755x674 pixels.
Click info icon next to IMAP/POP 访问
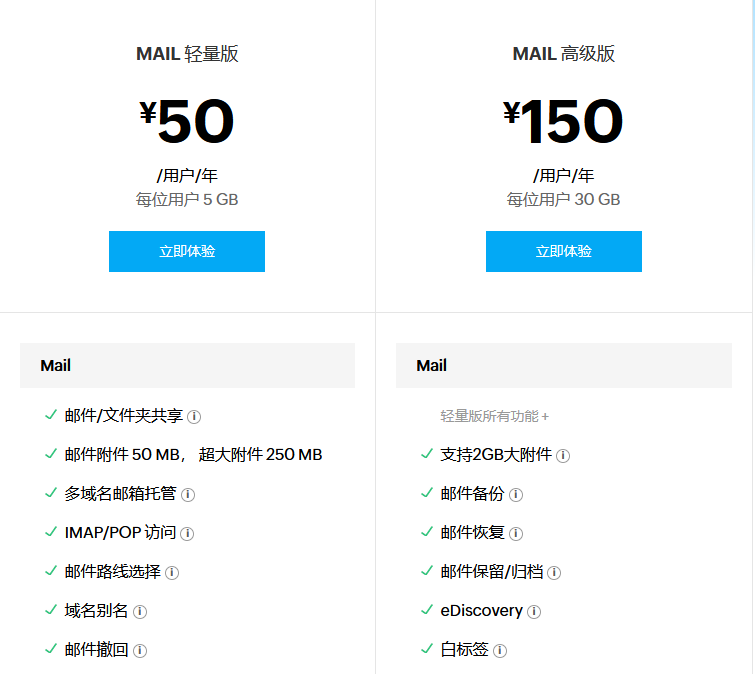(187, 534)
